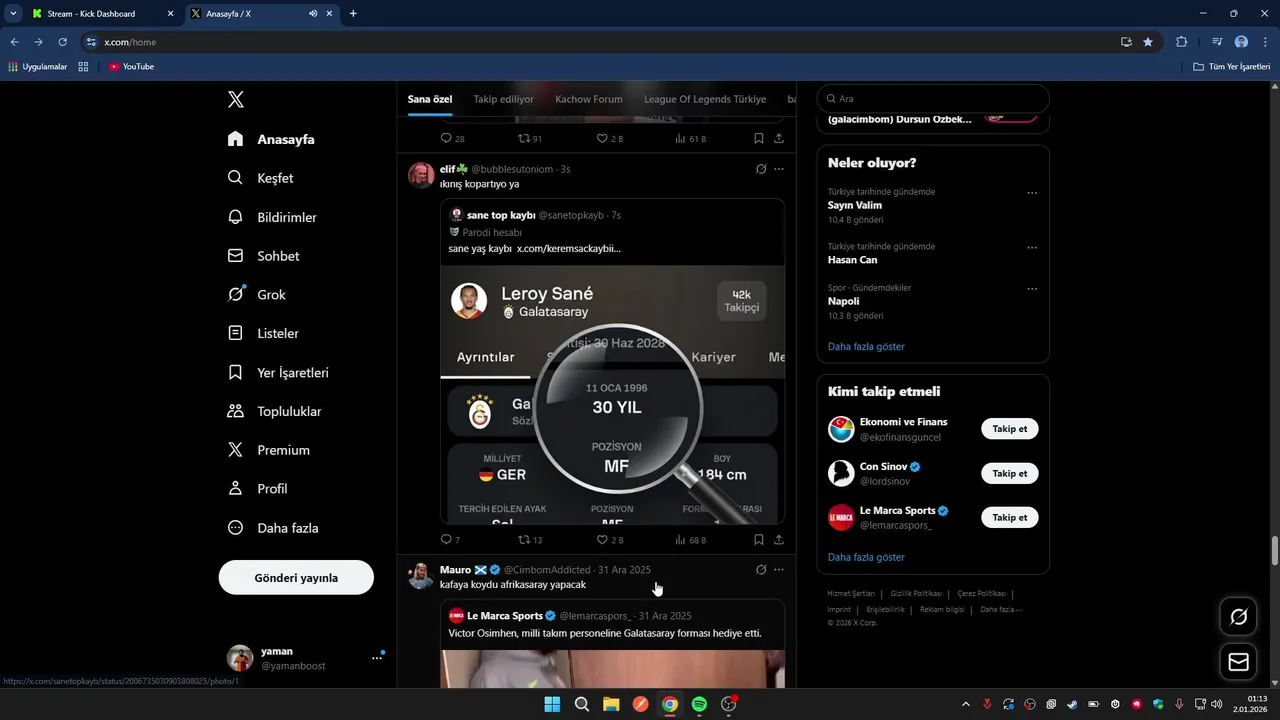Open elif's profile avatar
This screenshot has height=720, width=1280.
click(x=421, y=175)
